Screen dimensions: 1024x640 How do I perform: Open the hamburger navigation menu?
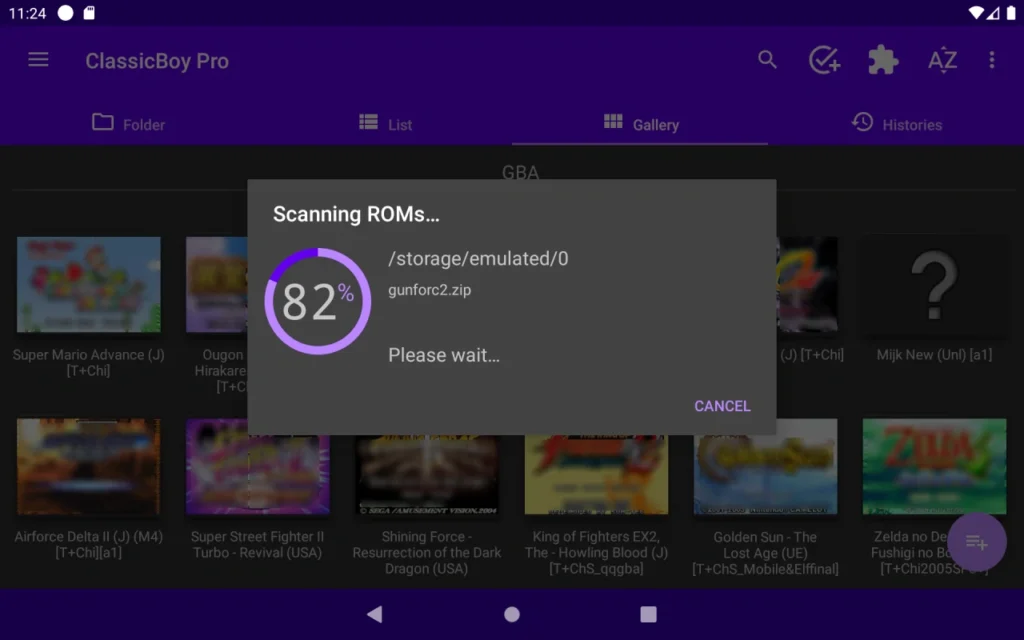[38, 60]
